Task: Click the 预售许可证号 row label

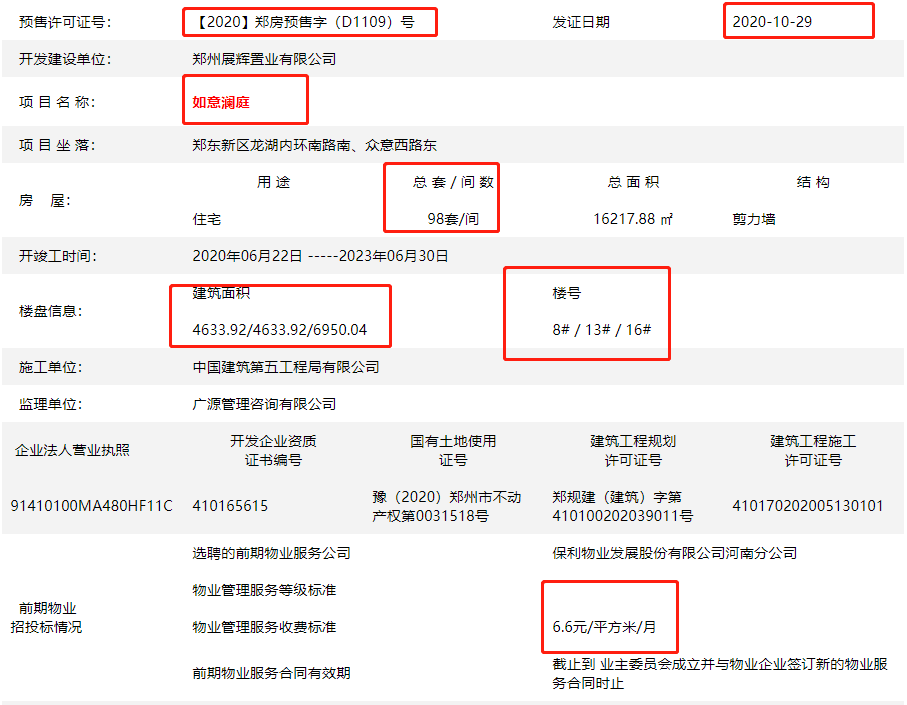Action: click(x=65, y=22)
